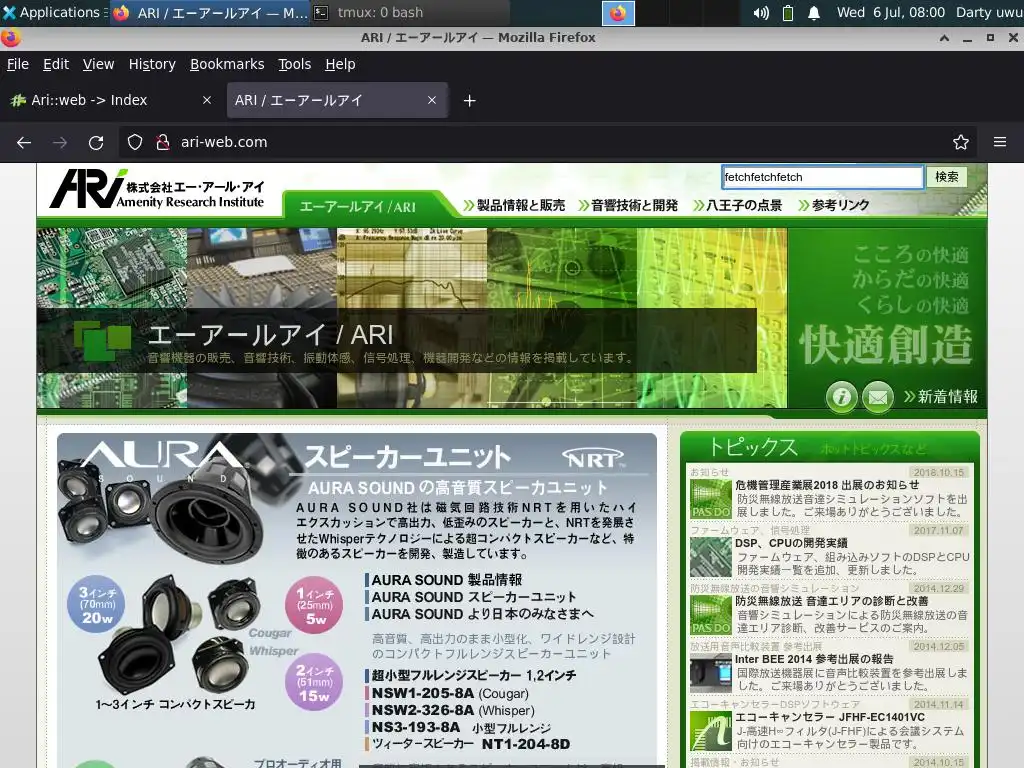This screenshot has height=768, width=1024.
Task: Open the Firefox hamburger menu
Action: [1000, 142]
